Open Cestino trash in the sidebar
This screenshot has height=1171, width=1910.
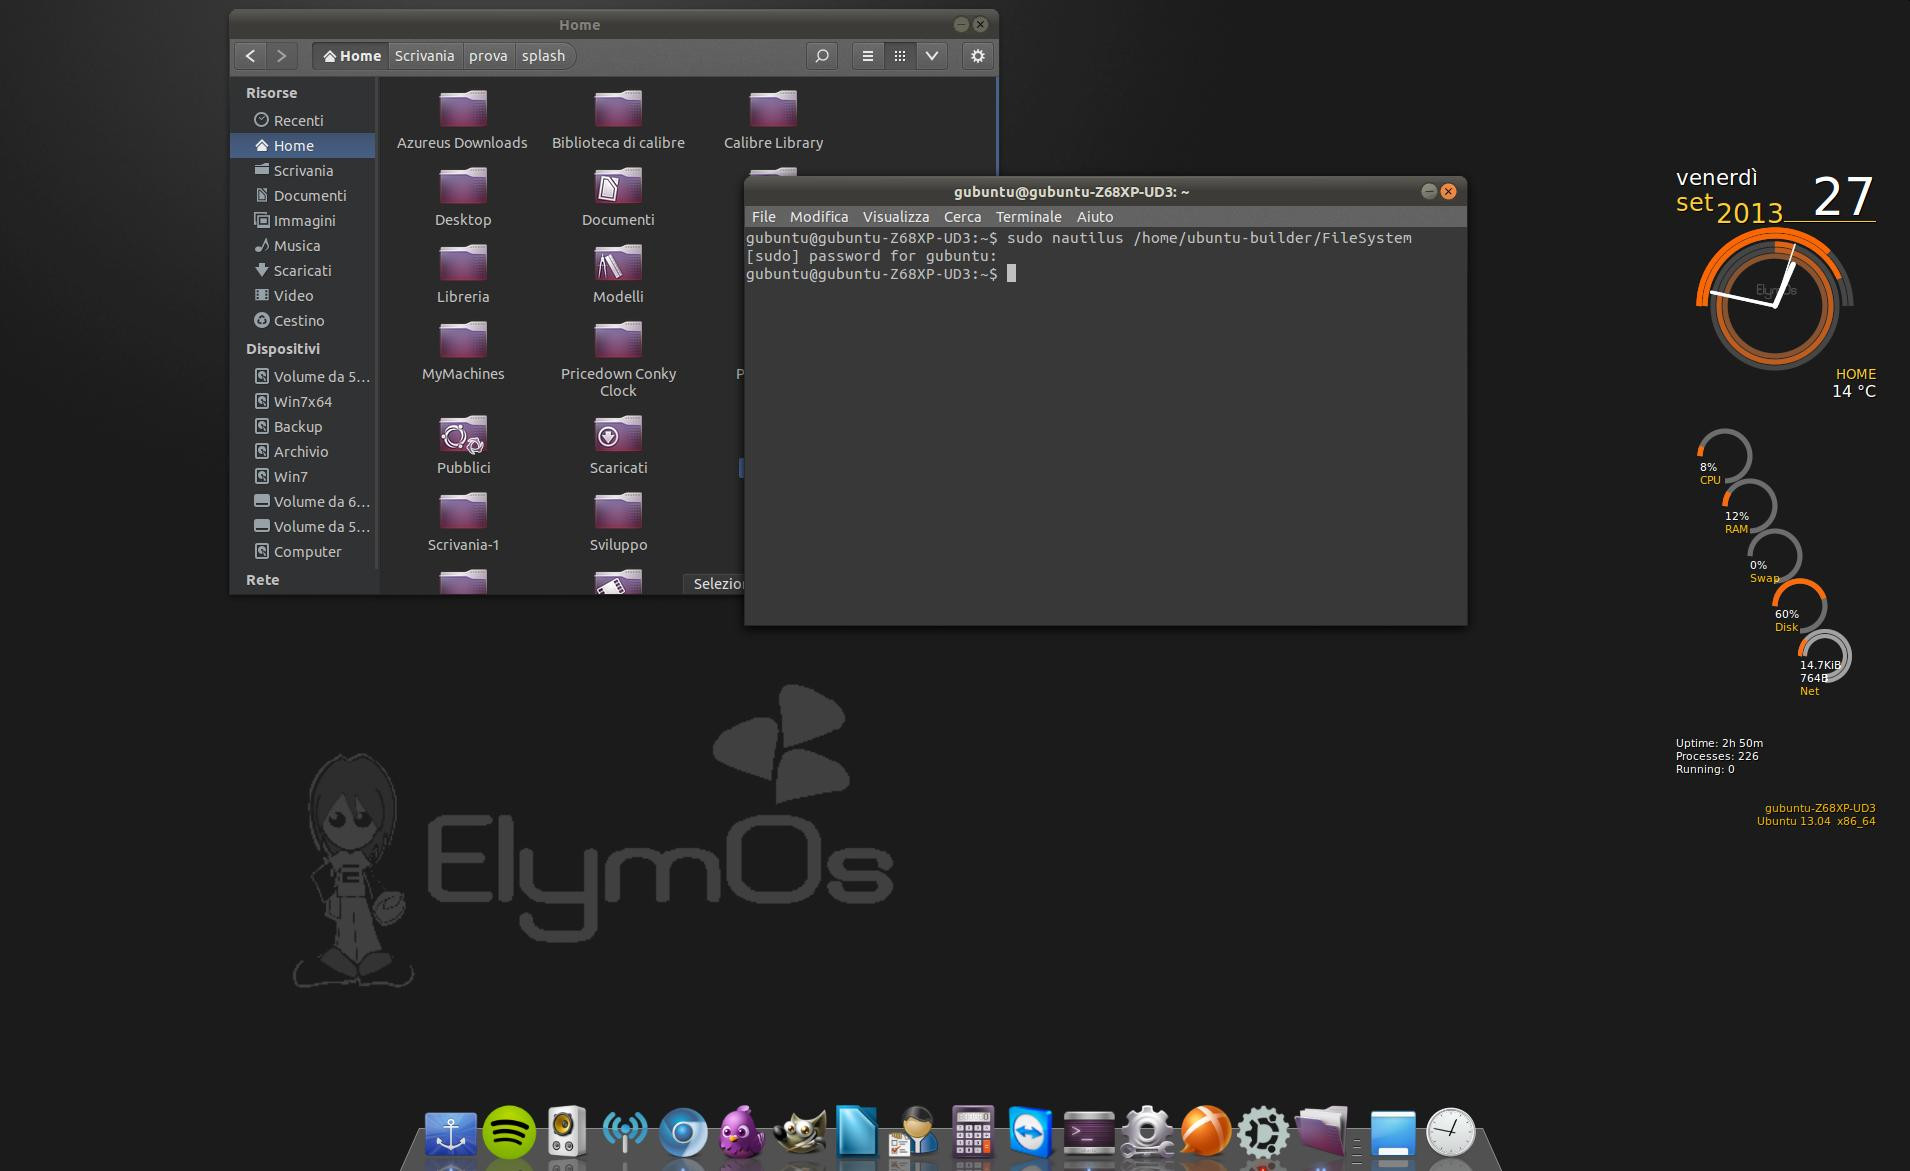click(x=303, y=320)
